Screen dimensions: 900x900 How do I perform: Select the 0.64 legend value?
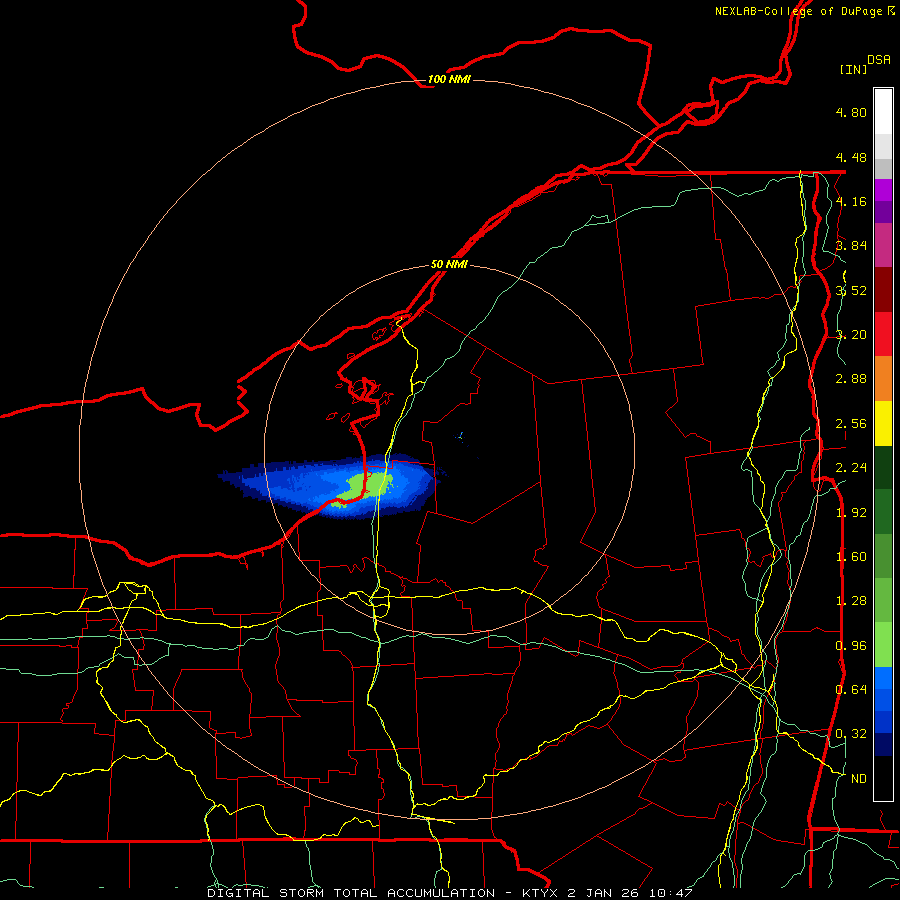pyautogui.click(x=851, y=689)
